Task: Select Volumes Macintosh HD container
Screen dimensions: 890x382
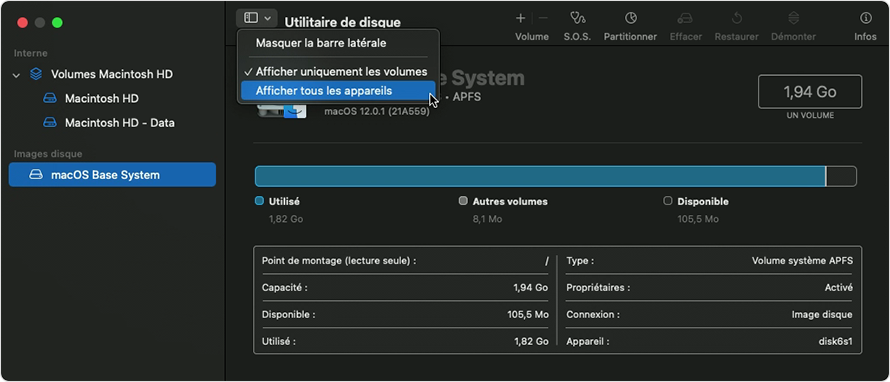Action: 112,74
